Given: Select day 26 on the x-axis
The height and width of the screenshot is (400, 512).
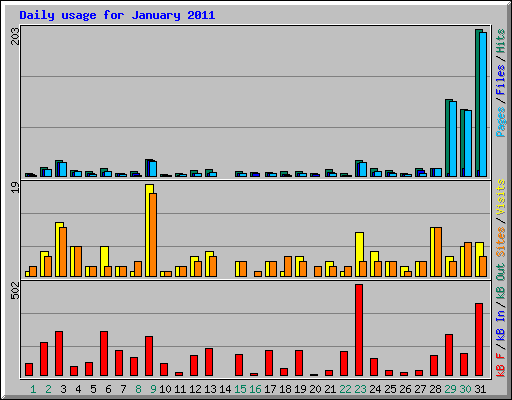Looking at the screenshot, I should [x=405, y=389].
